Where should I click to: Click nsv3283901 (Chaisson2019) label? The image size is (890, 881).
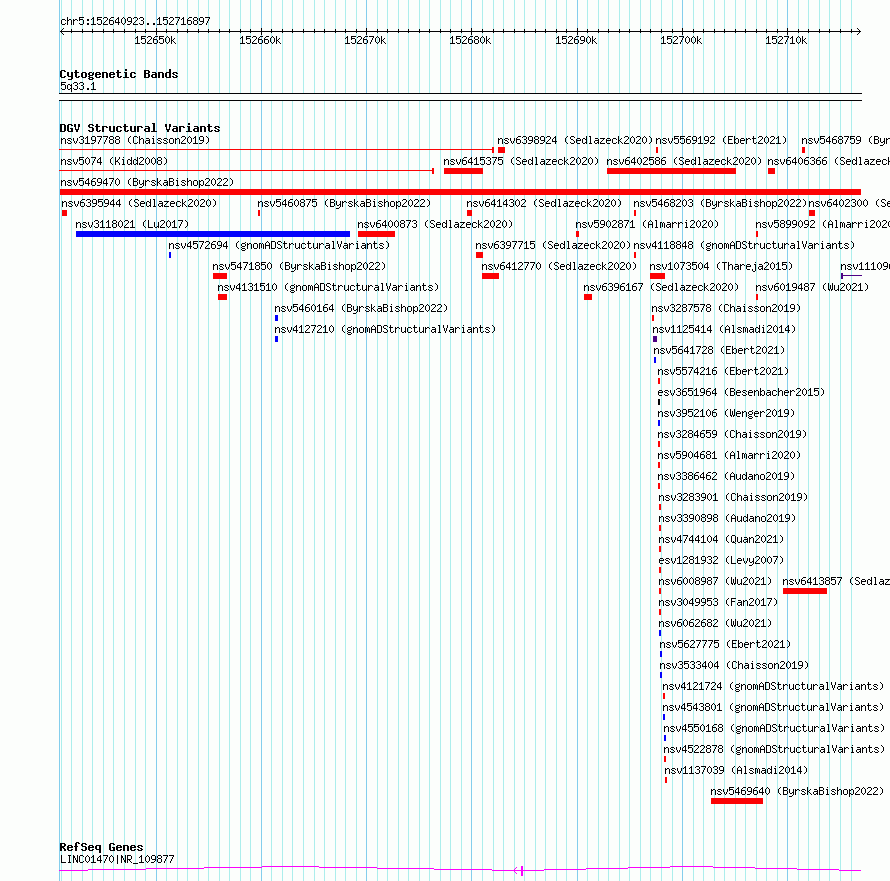[x=733, y=497]
